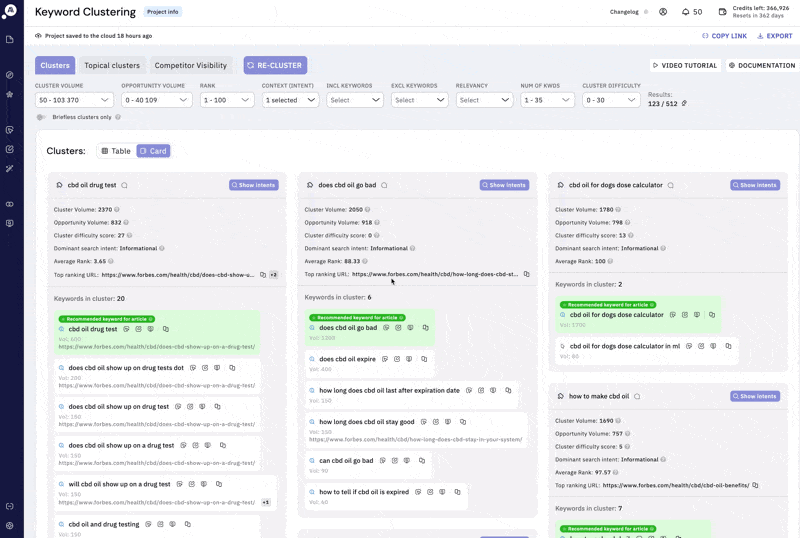Open the VIDEO TUTORIAL
Image resolution: width=800 pixels, height=538 pixels.
[685, 65]
